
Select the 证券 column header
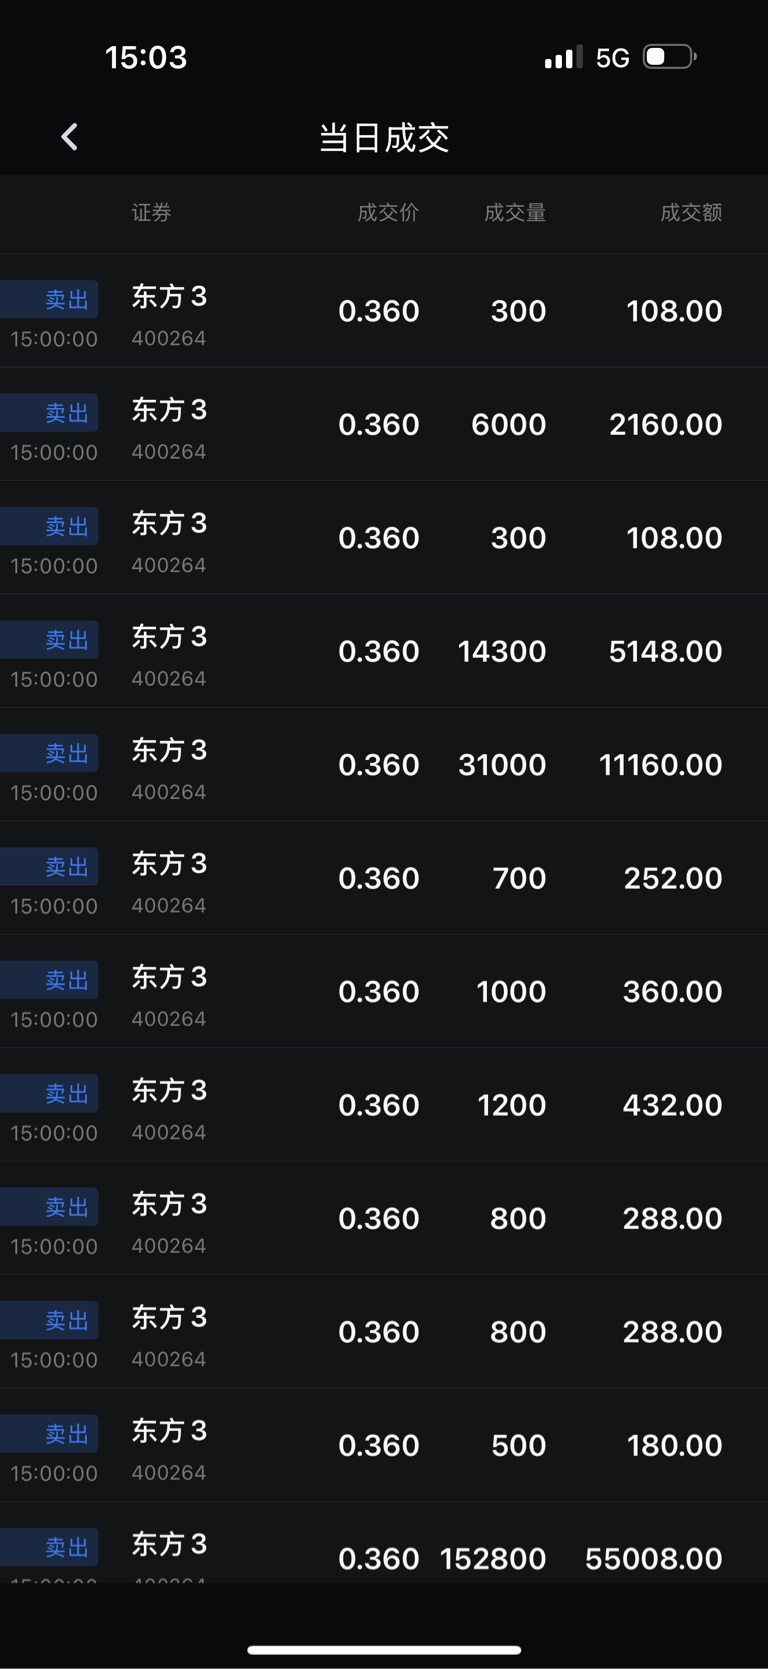pos(152,212)
